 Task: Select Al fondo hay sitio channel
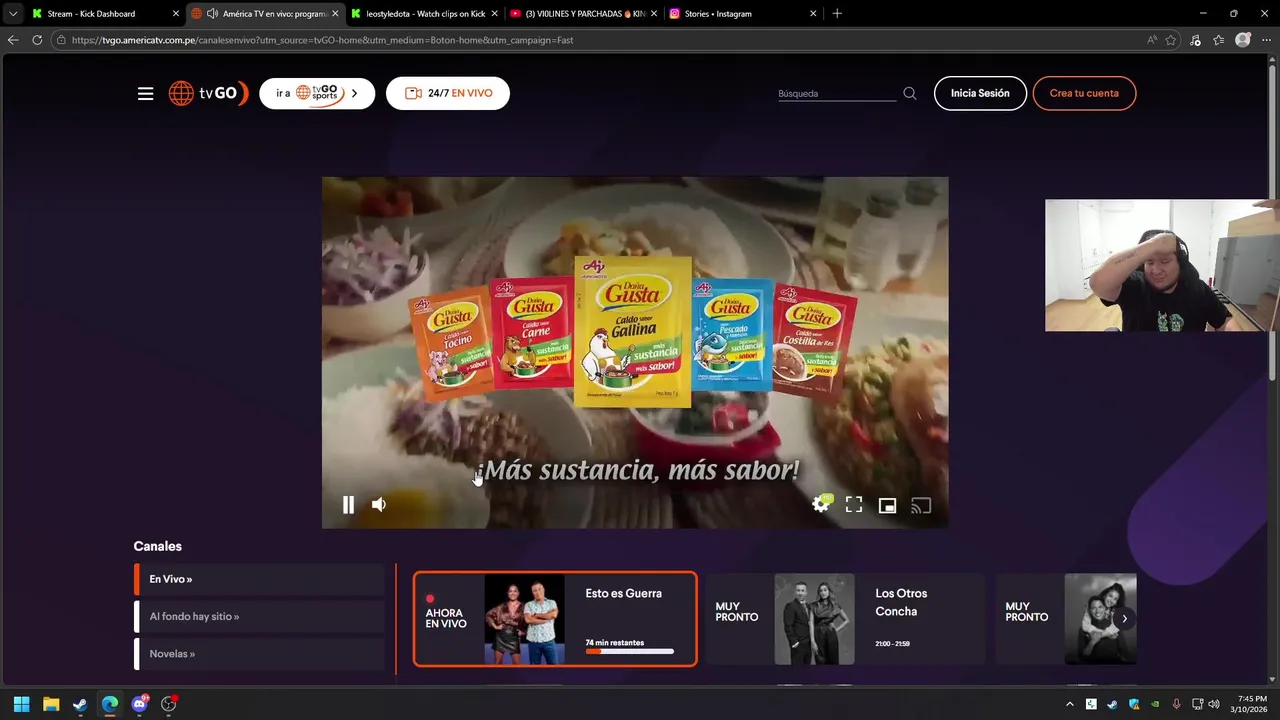(259, 616)
